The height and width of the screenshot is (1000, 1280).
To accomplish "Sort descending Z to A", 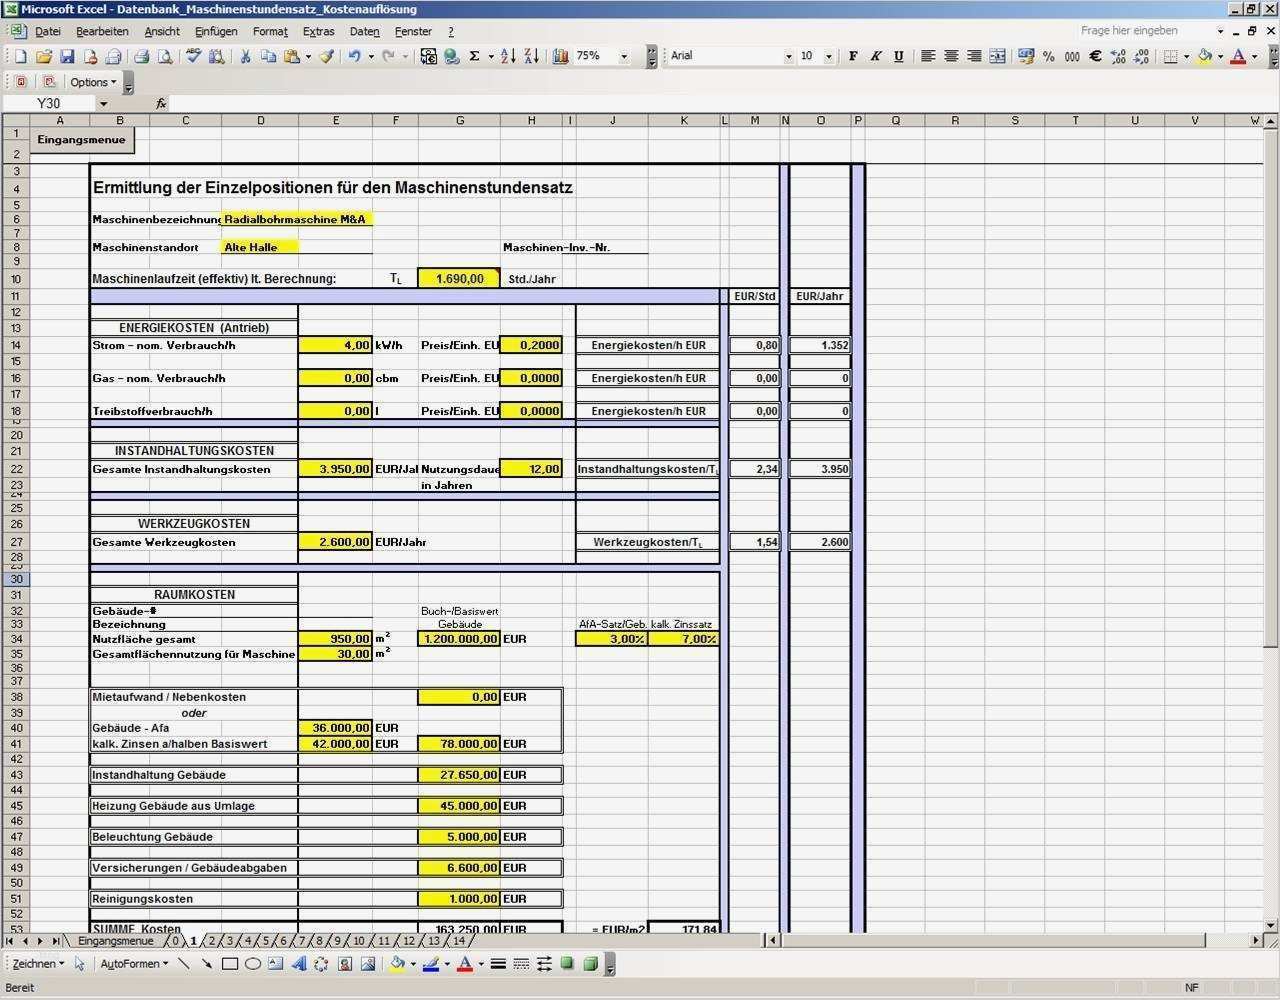I will (531, 57).
